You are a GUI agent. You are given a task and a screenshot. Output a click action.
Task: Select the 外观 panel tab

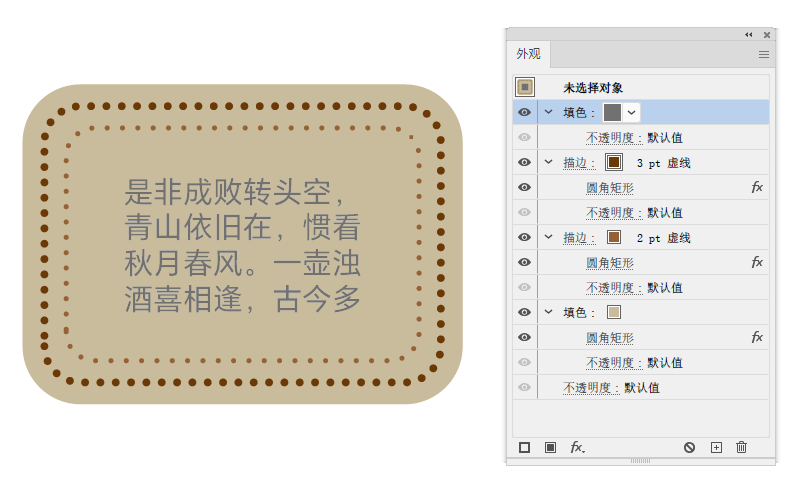pyautogui.click(x=528, y=55)
